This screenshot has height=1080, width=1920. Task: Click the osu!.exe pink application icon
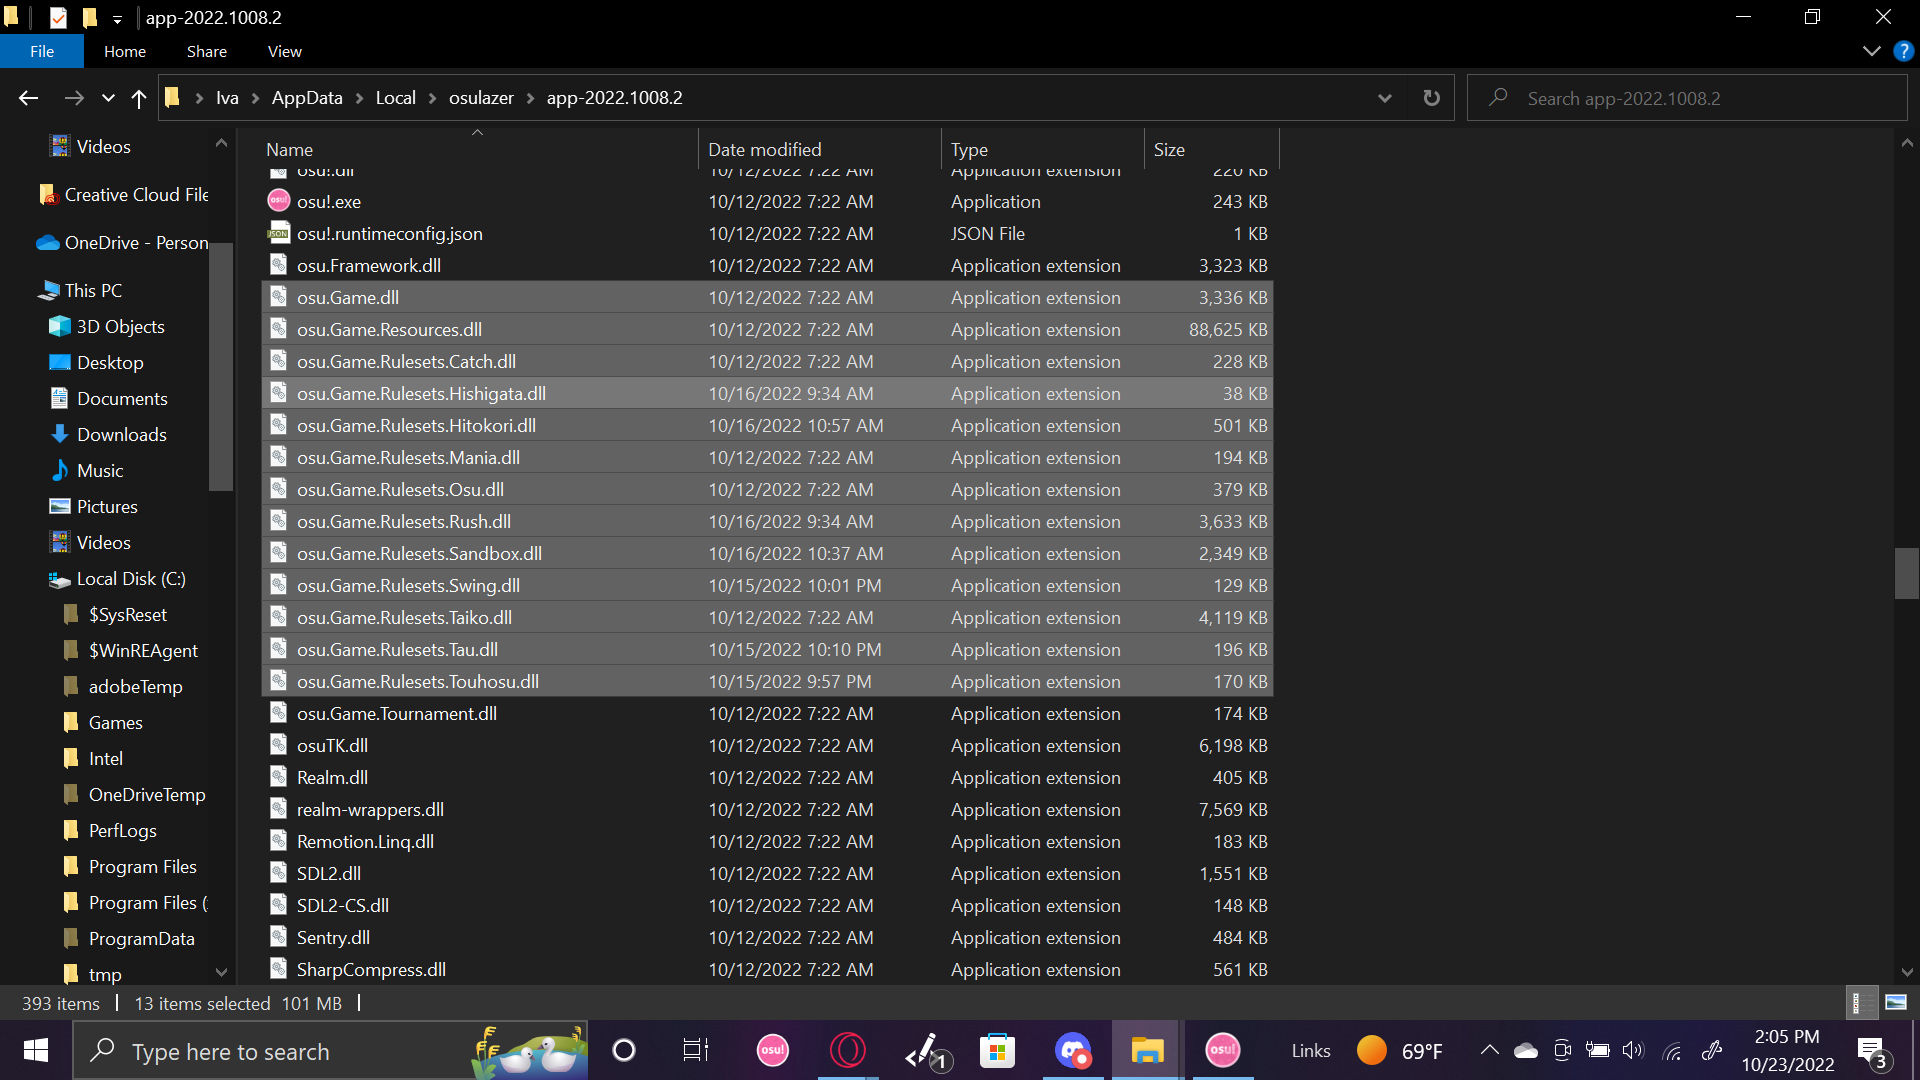click(278, 201)
